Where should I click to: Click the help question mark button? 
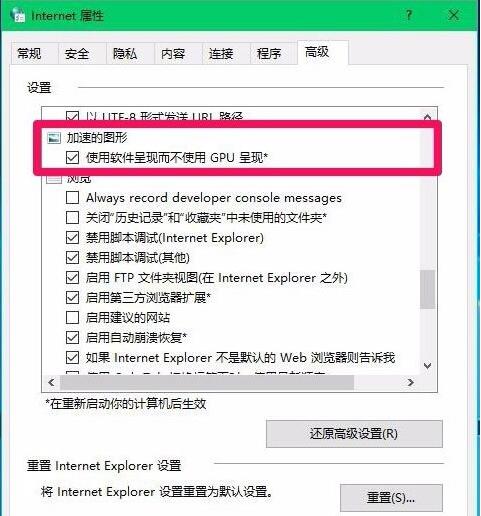pos(409,15)
